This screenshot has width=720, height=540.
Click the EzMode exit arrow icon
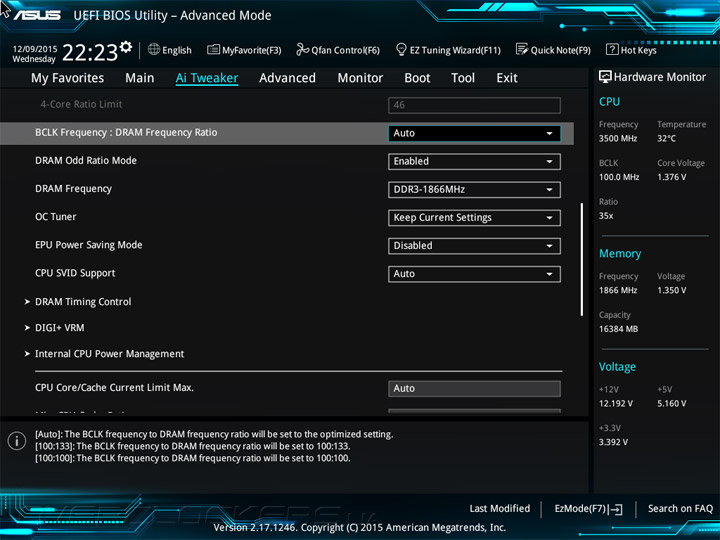tap(616, 509)
